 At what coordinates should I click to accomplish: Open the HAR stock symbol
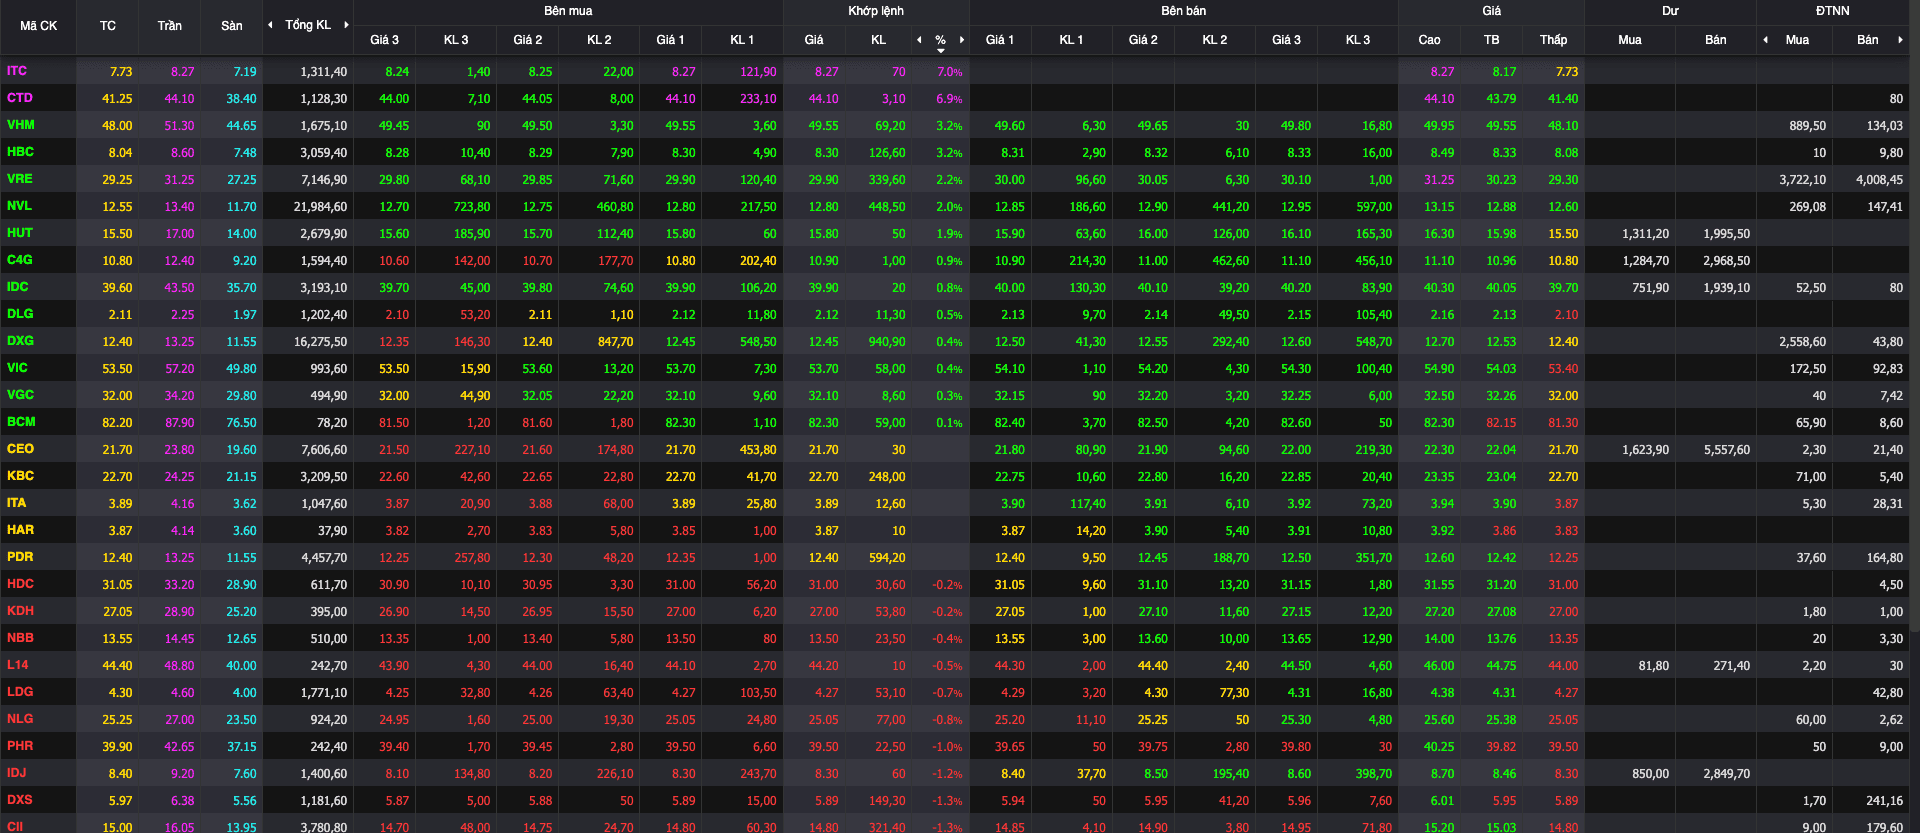tap(20, 530)
